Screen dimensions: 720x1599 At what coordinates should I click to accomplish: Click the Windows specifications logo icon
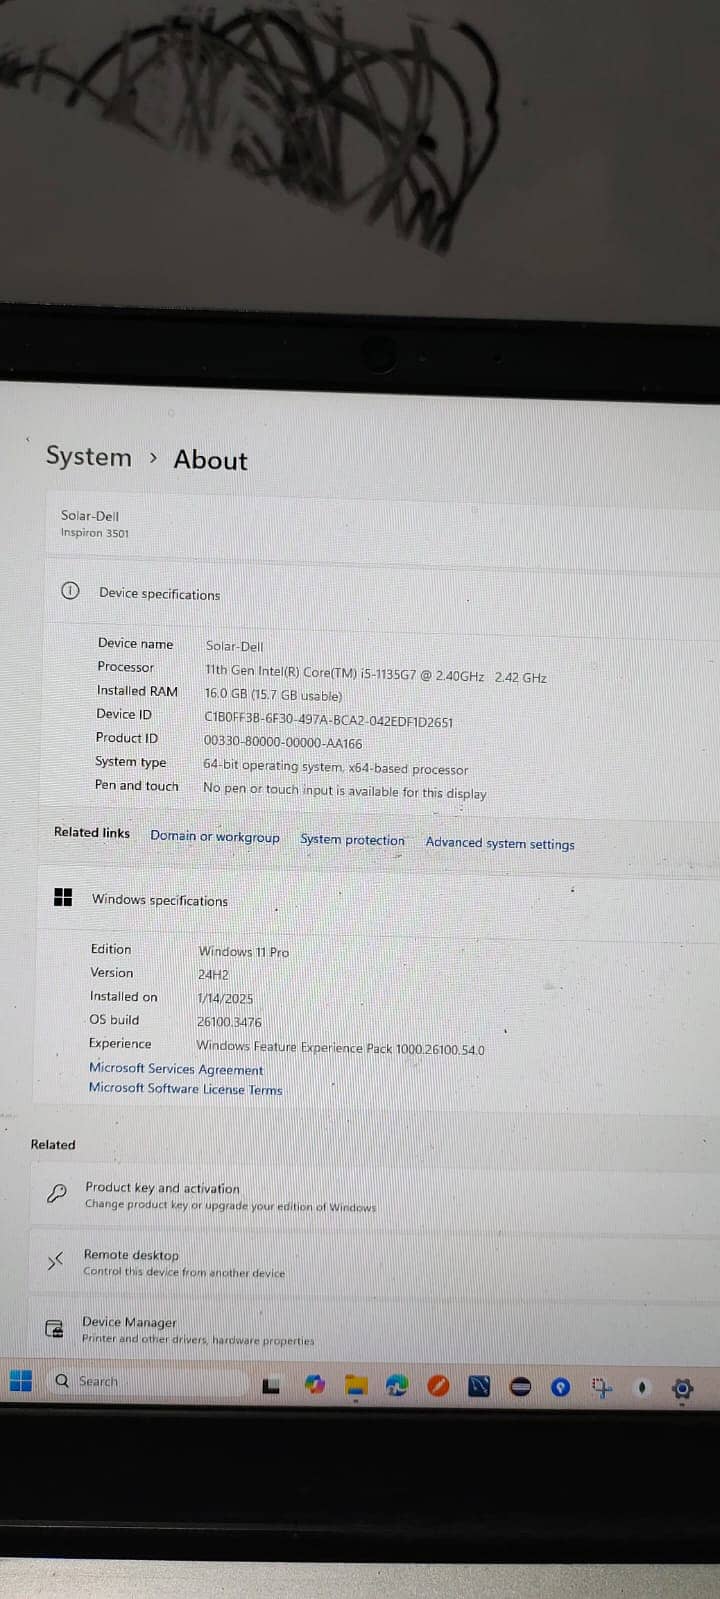[x=63, y=897]
